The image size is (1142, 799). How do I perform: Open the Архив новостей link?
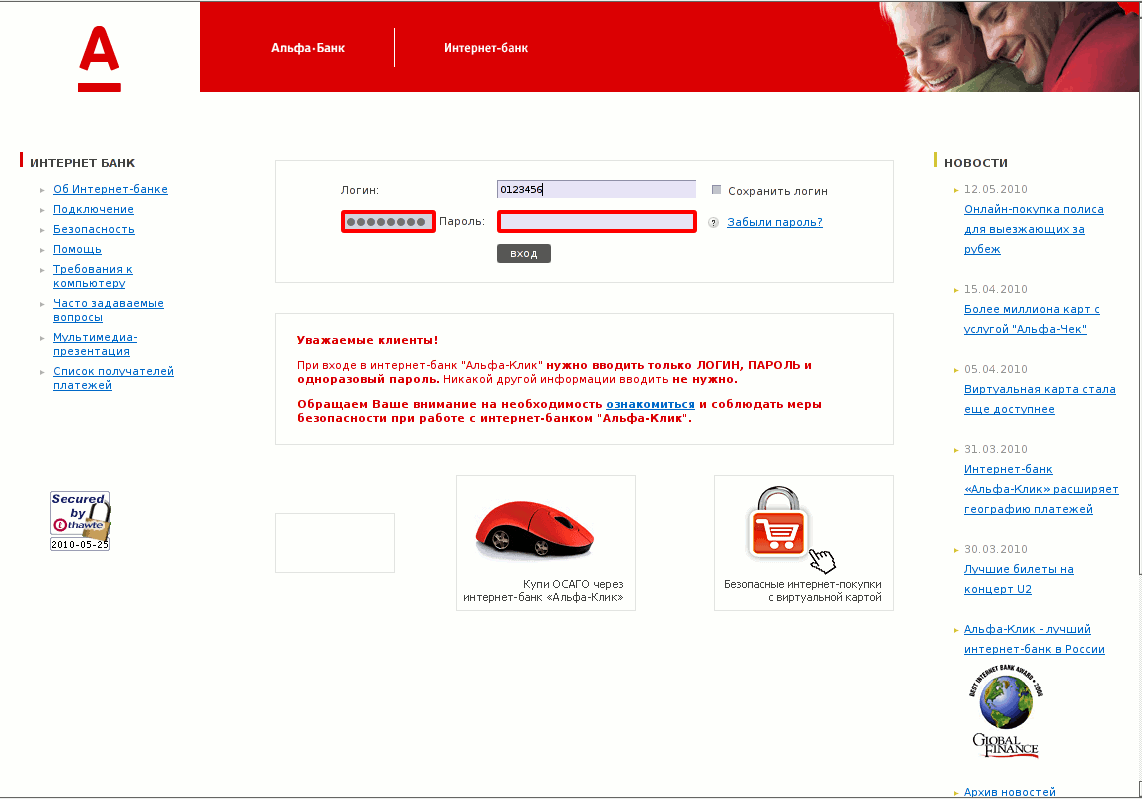(1009, 792)
